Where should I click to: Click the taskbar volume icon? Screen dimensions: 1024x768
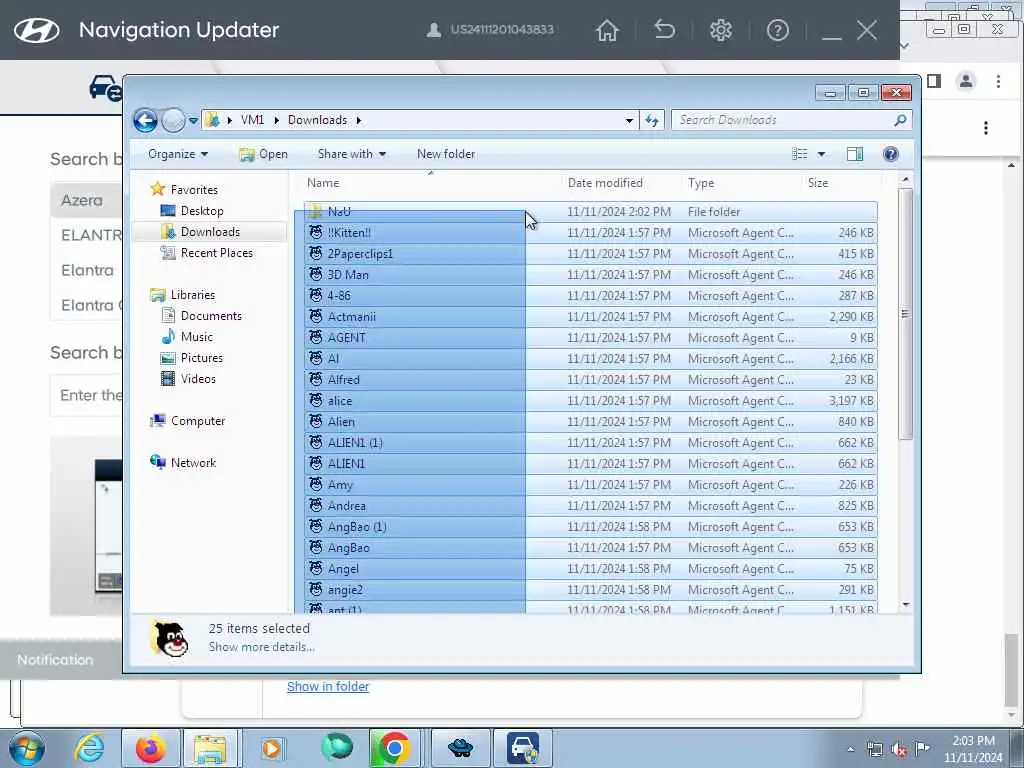(x=899, y=750)
